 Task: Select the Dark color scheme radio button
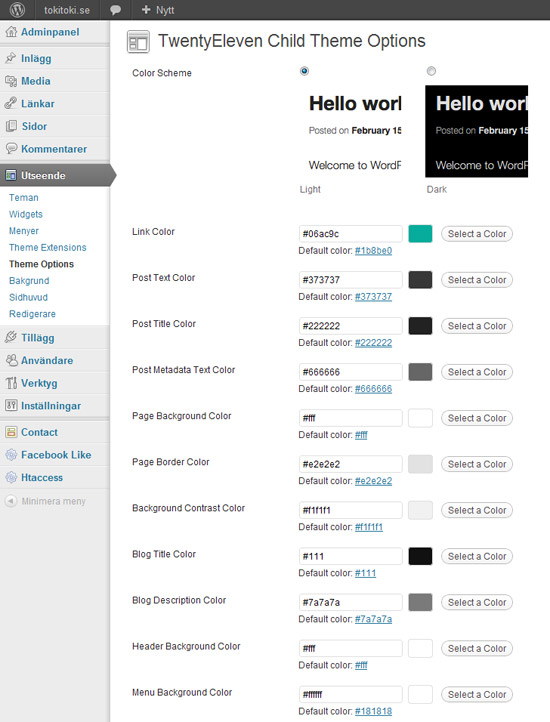click(431, 71)
